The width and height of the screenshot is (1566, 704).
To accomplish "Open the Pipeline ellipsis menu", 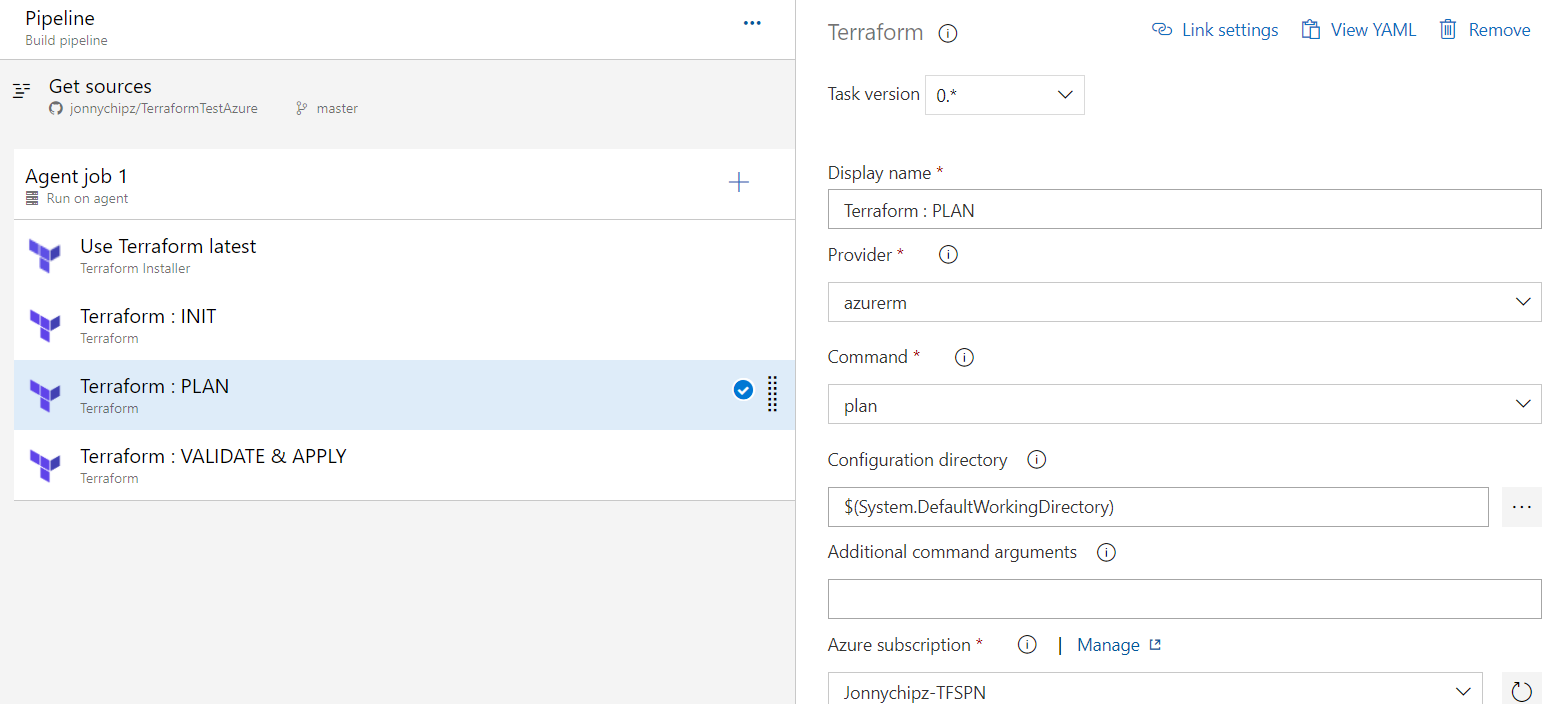I will pyautogui.click(x=752, y=23).
